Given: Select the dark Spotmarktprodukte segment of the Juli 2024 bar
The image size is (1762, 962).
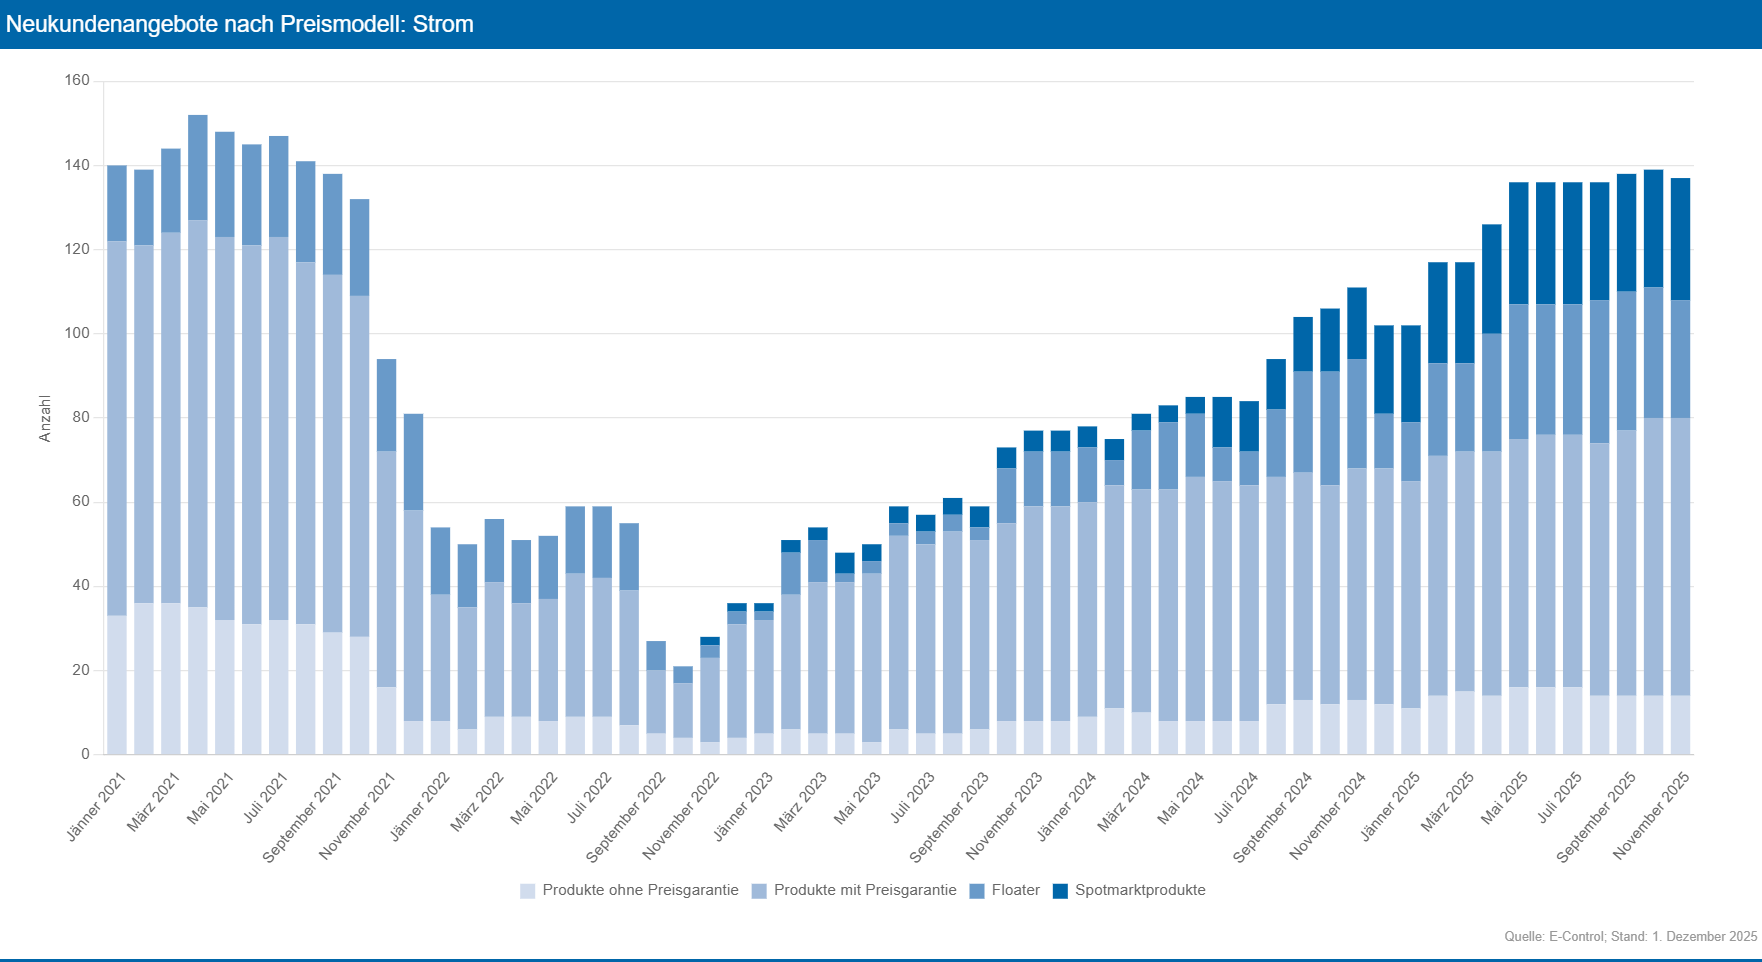Looking at the screenshot, I should (1249, 425).
